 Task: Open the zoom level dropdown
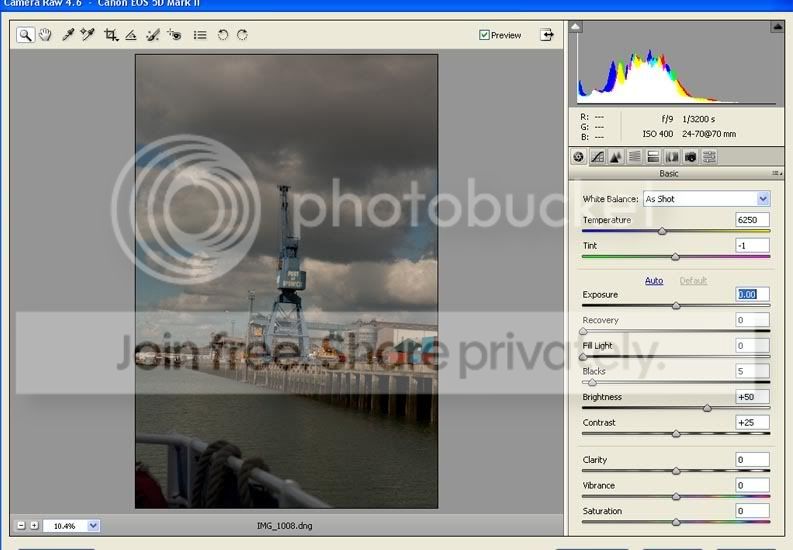point(93,525)
